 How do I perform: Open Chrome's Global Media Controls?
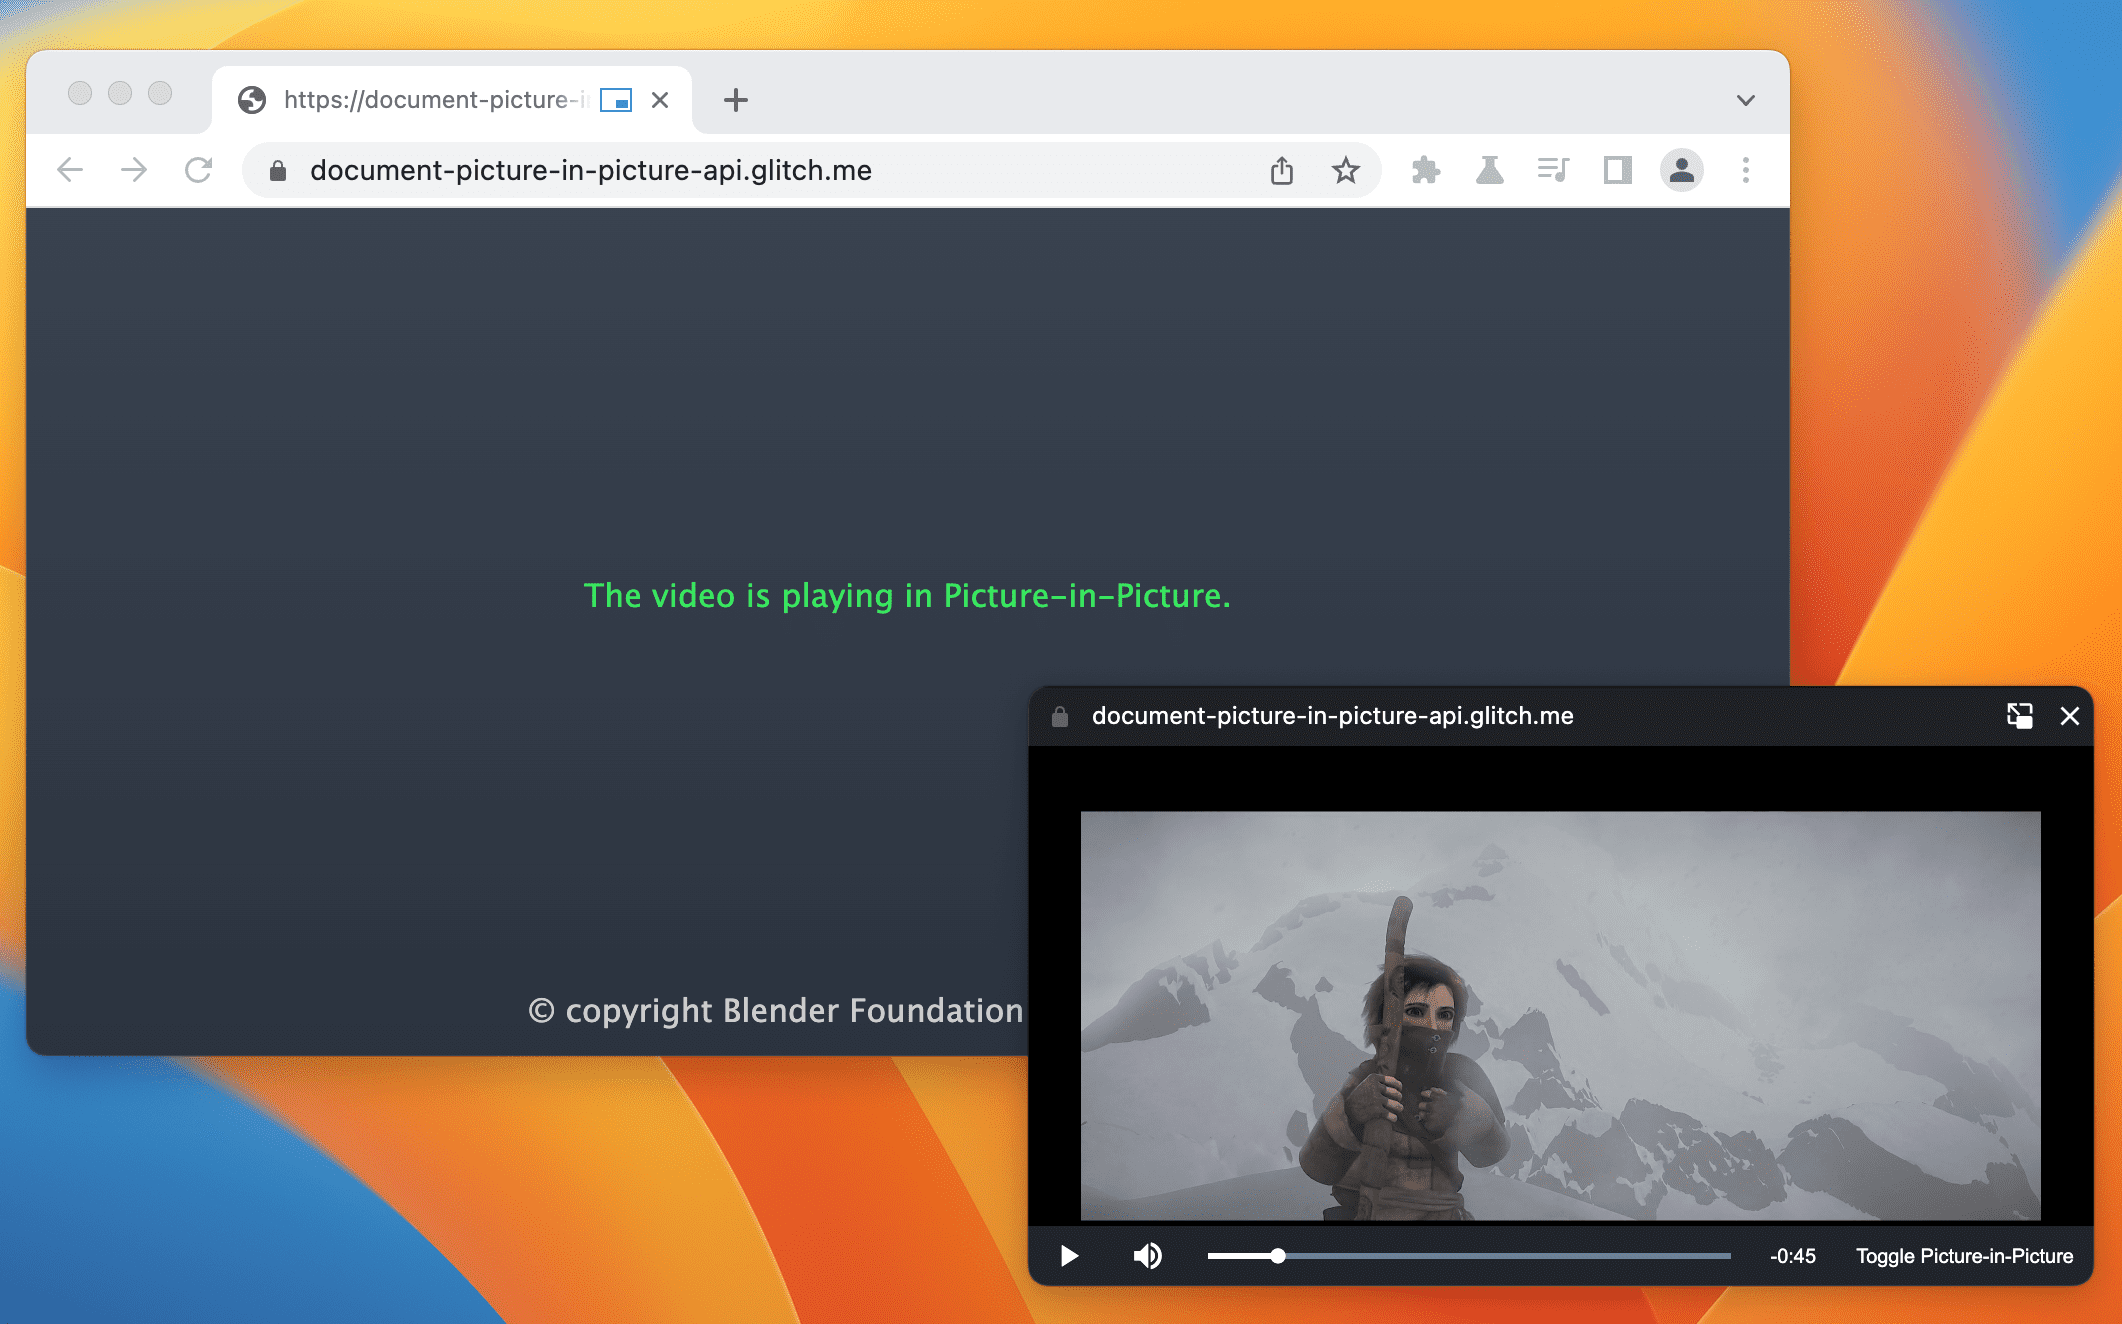(x=1553, y=170)
